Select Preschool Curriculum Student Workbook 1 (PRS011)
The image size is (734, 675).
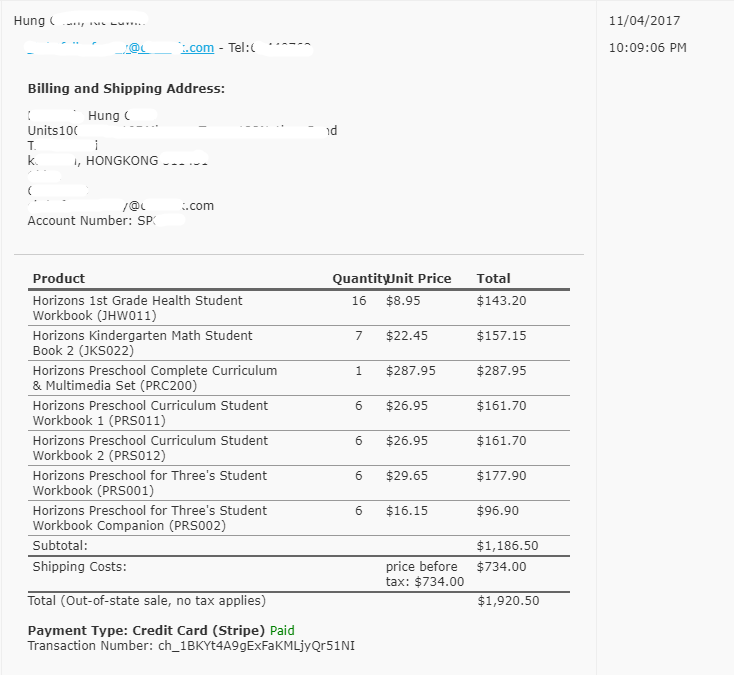(x=150, y=413)
